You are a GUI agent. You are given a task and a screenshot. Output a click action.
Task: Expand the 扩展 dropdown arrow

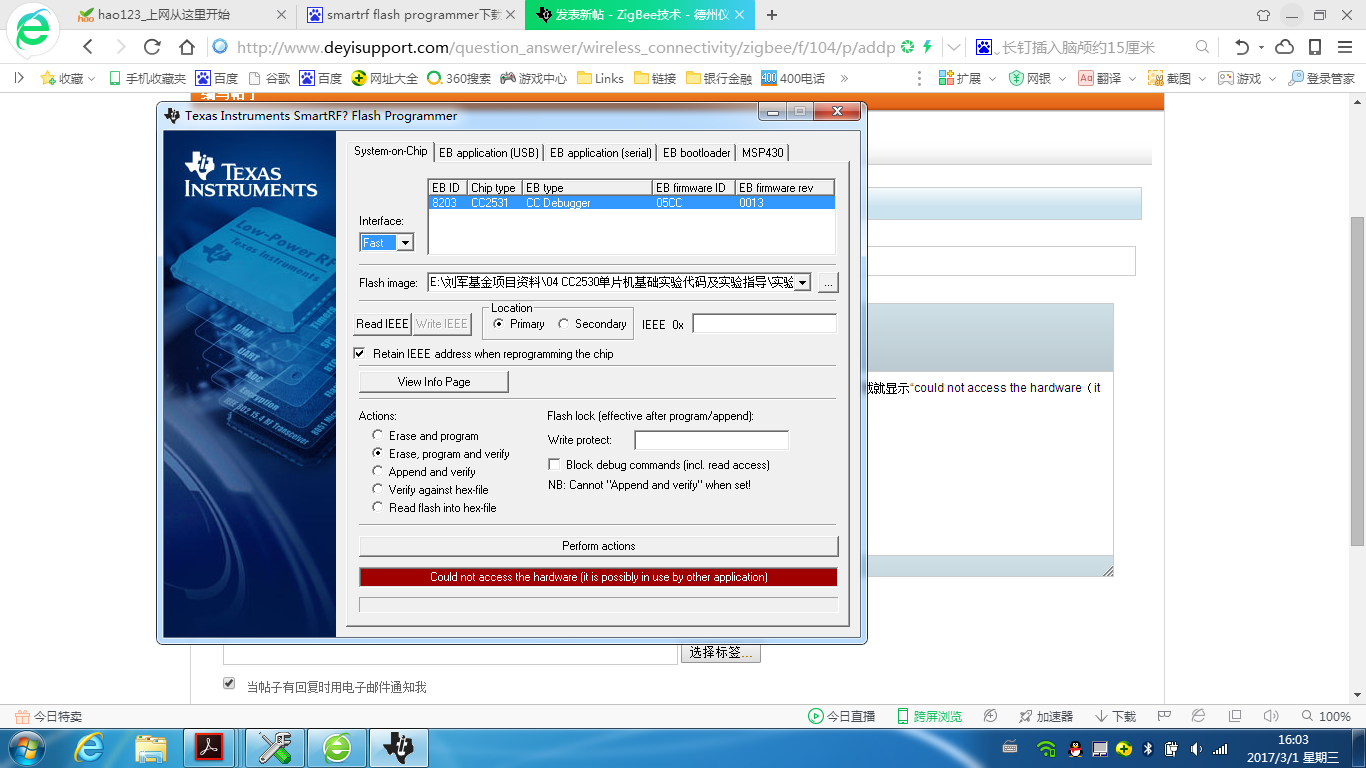coord(992,78)
